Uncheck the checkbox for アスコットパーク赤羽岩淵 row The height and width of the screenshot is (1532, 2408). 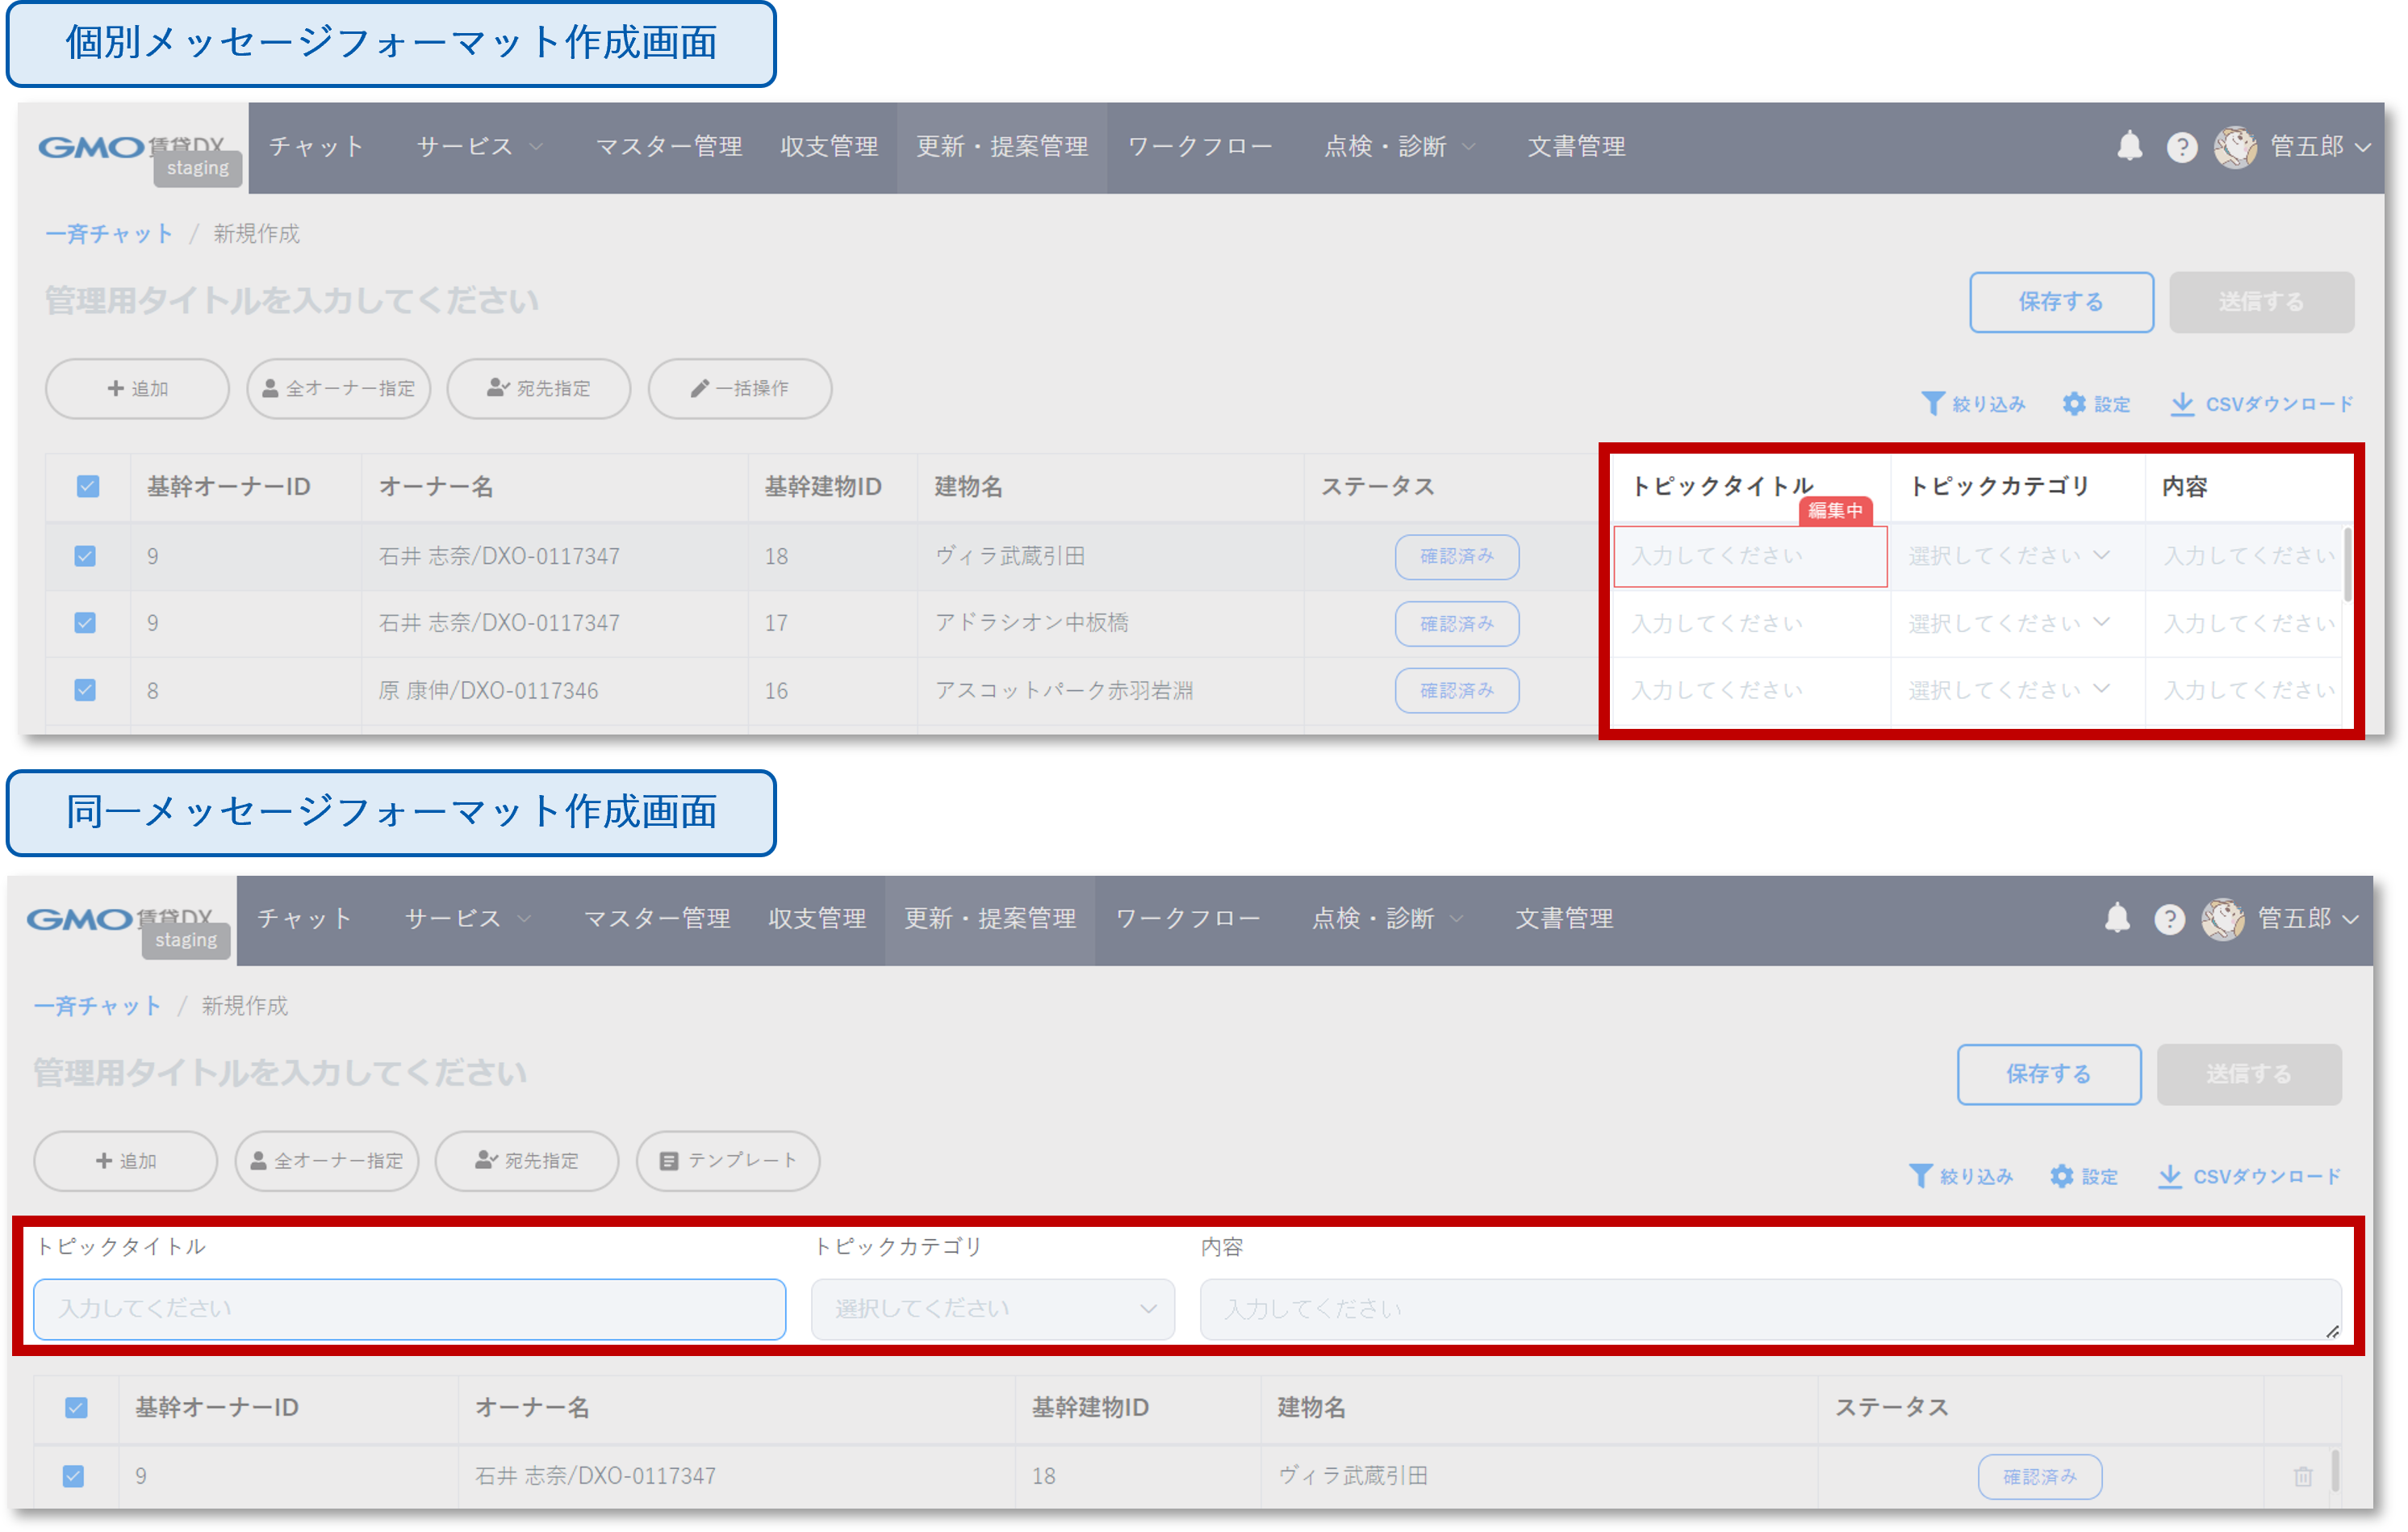pos(86,690)
